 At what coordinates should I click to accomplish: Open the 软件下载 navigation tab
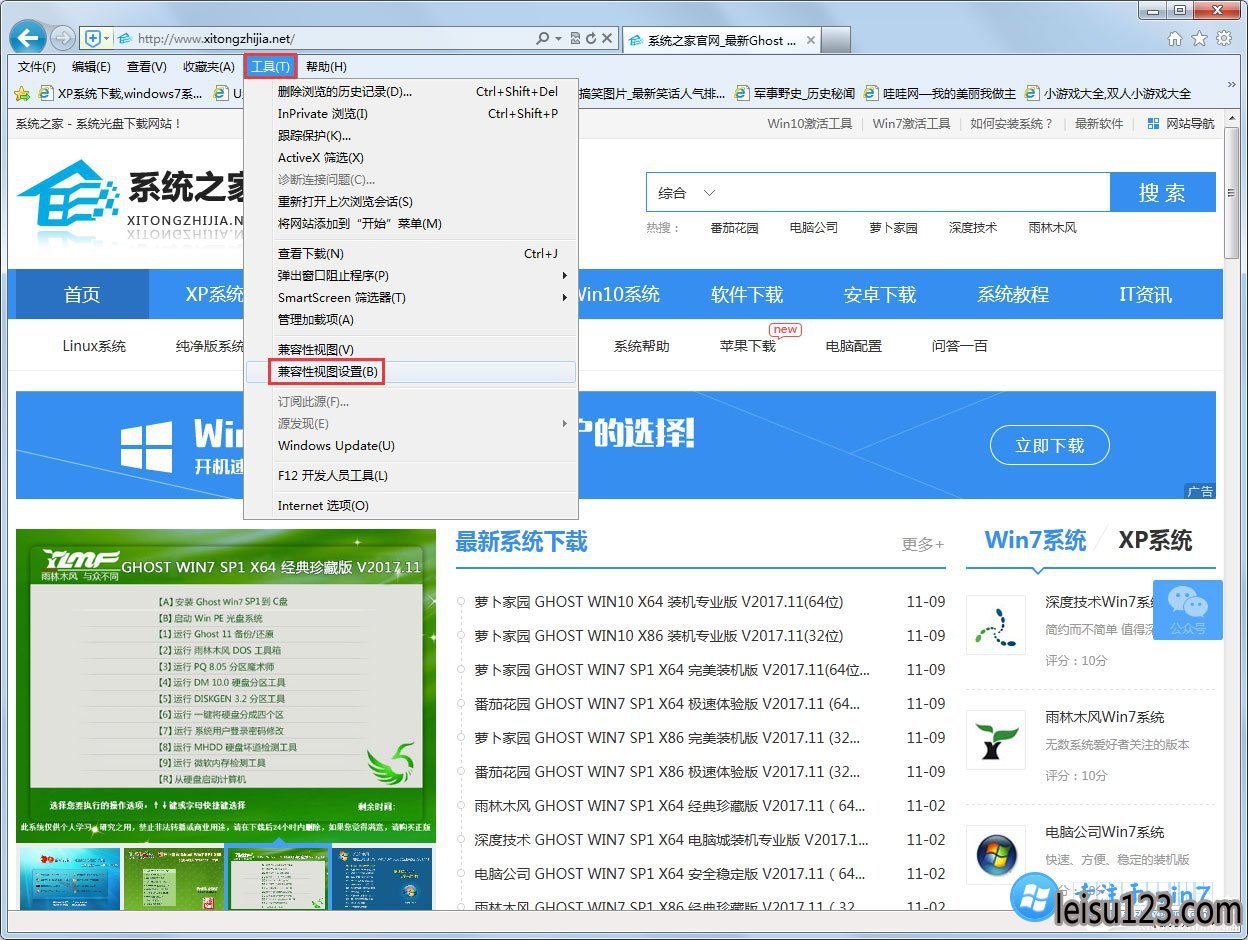coord(747,294)
